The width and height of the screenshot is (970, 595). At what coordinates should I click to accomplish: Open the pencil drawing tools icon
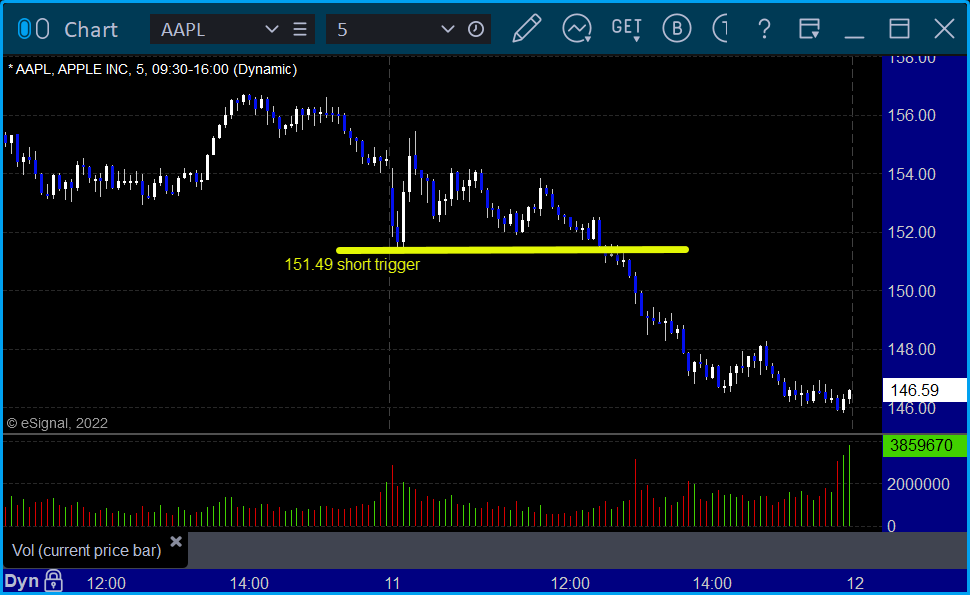526,29
